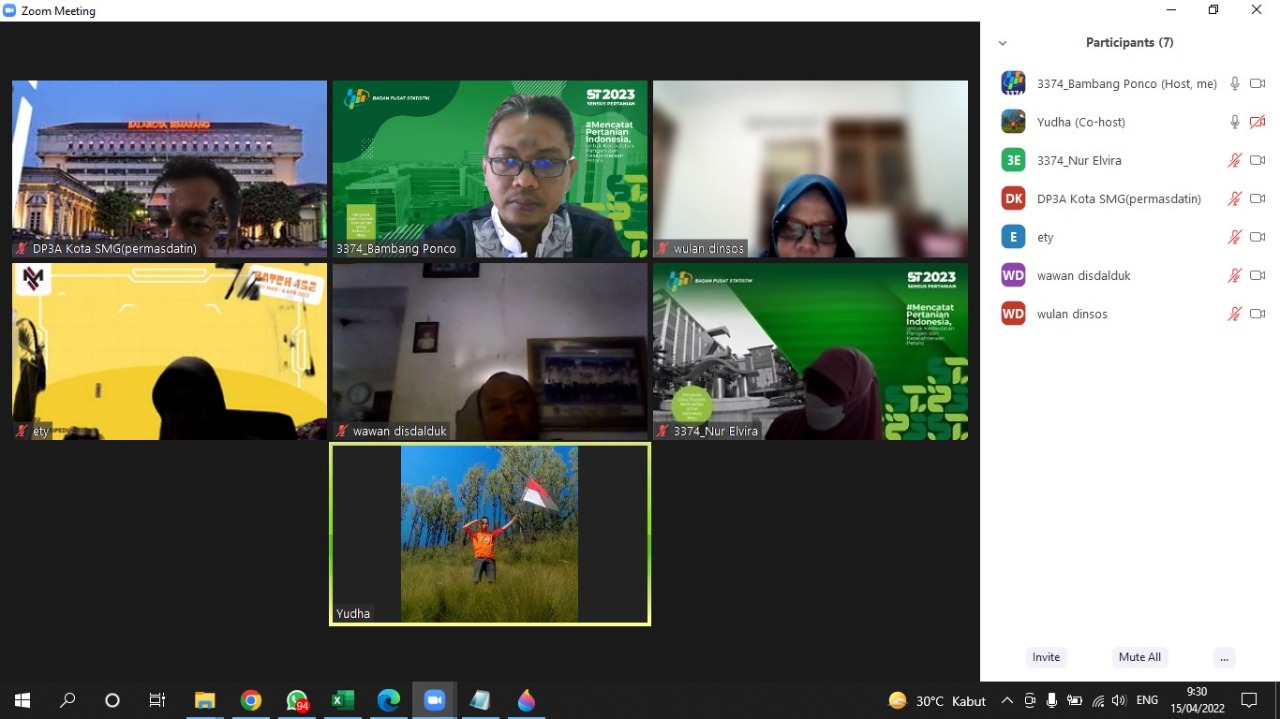The image size is (1280, 719).
Task: Open Microsoft Edge from the taskbar
Action: tap(389, 701)
